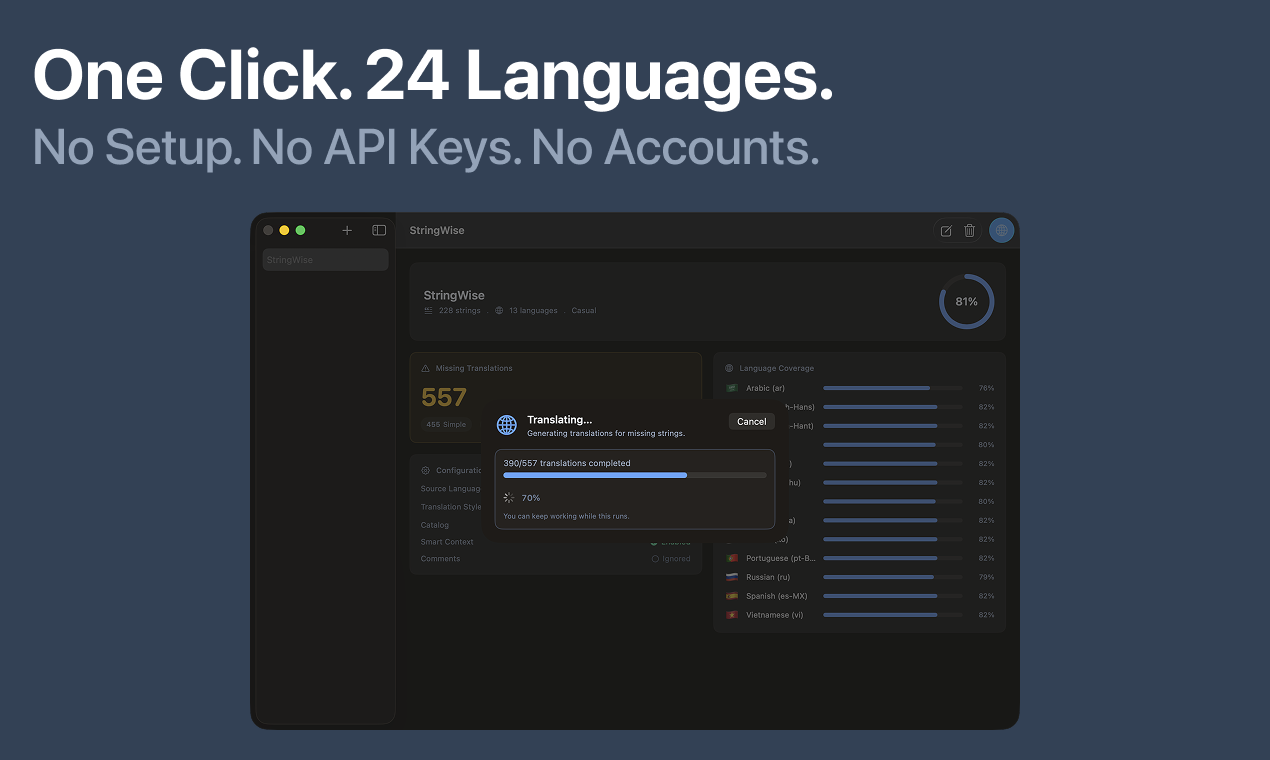Click '390/557 translations completed' text
Viewport: 1270px width, 760px height.
pyautogui.click(x=567, y=463)
